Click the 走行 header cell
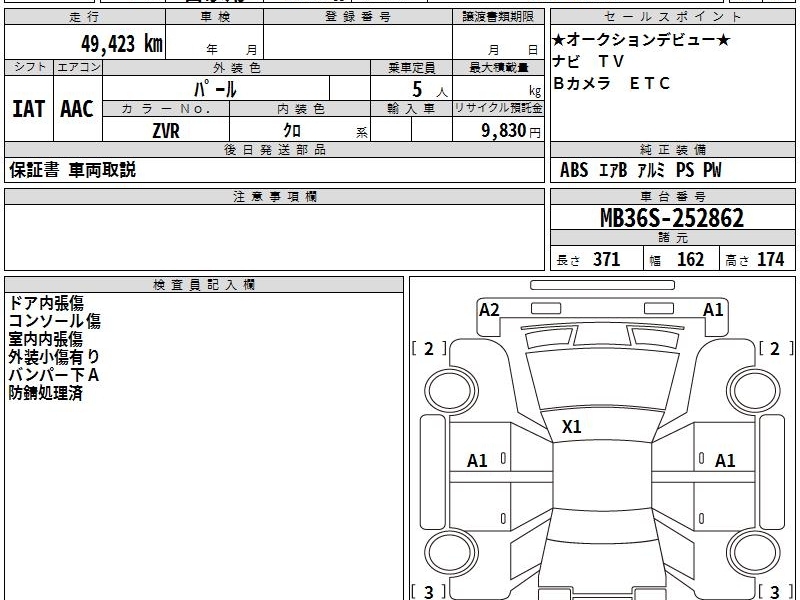The height and width of the screenshot is (600, 800). point(85,17)
